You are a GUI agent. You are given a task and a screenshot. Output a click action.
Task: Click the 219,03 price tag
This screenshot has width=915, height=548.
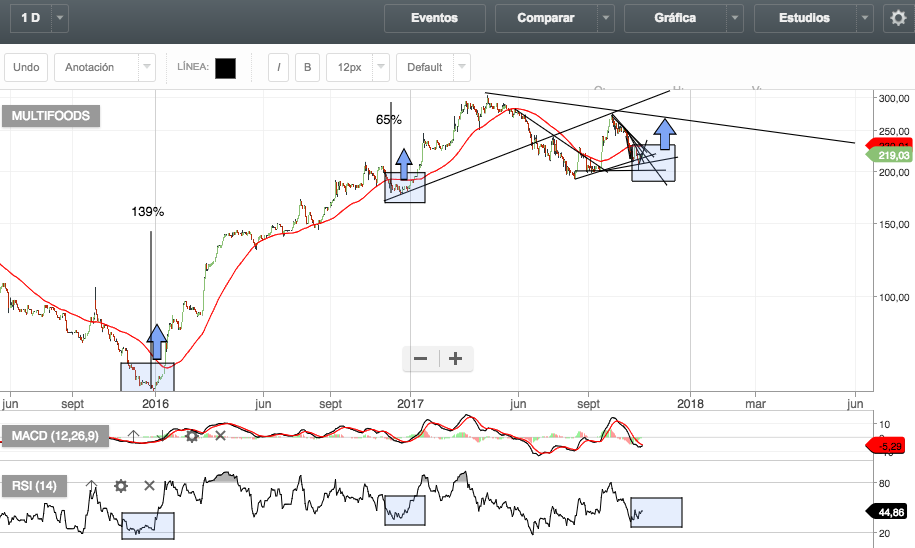pos(890,155)
